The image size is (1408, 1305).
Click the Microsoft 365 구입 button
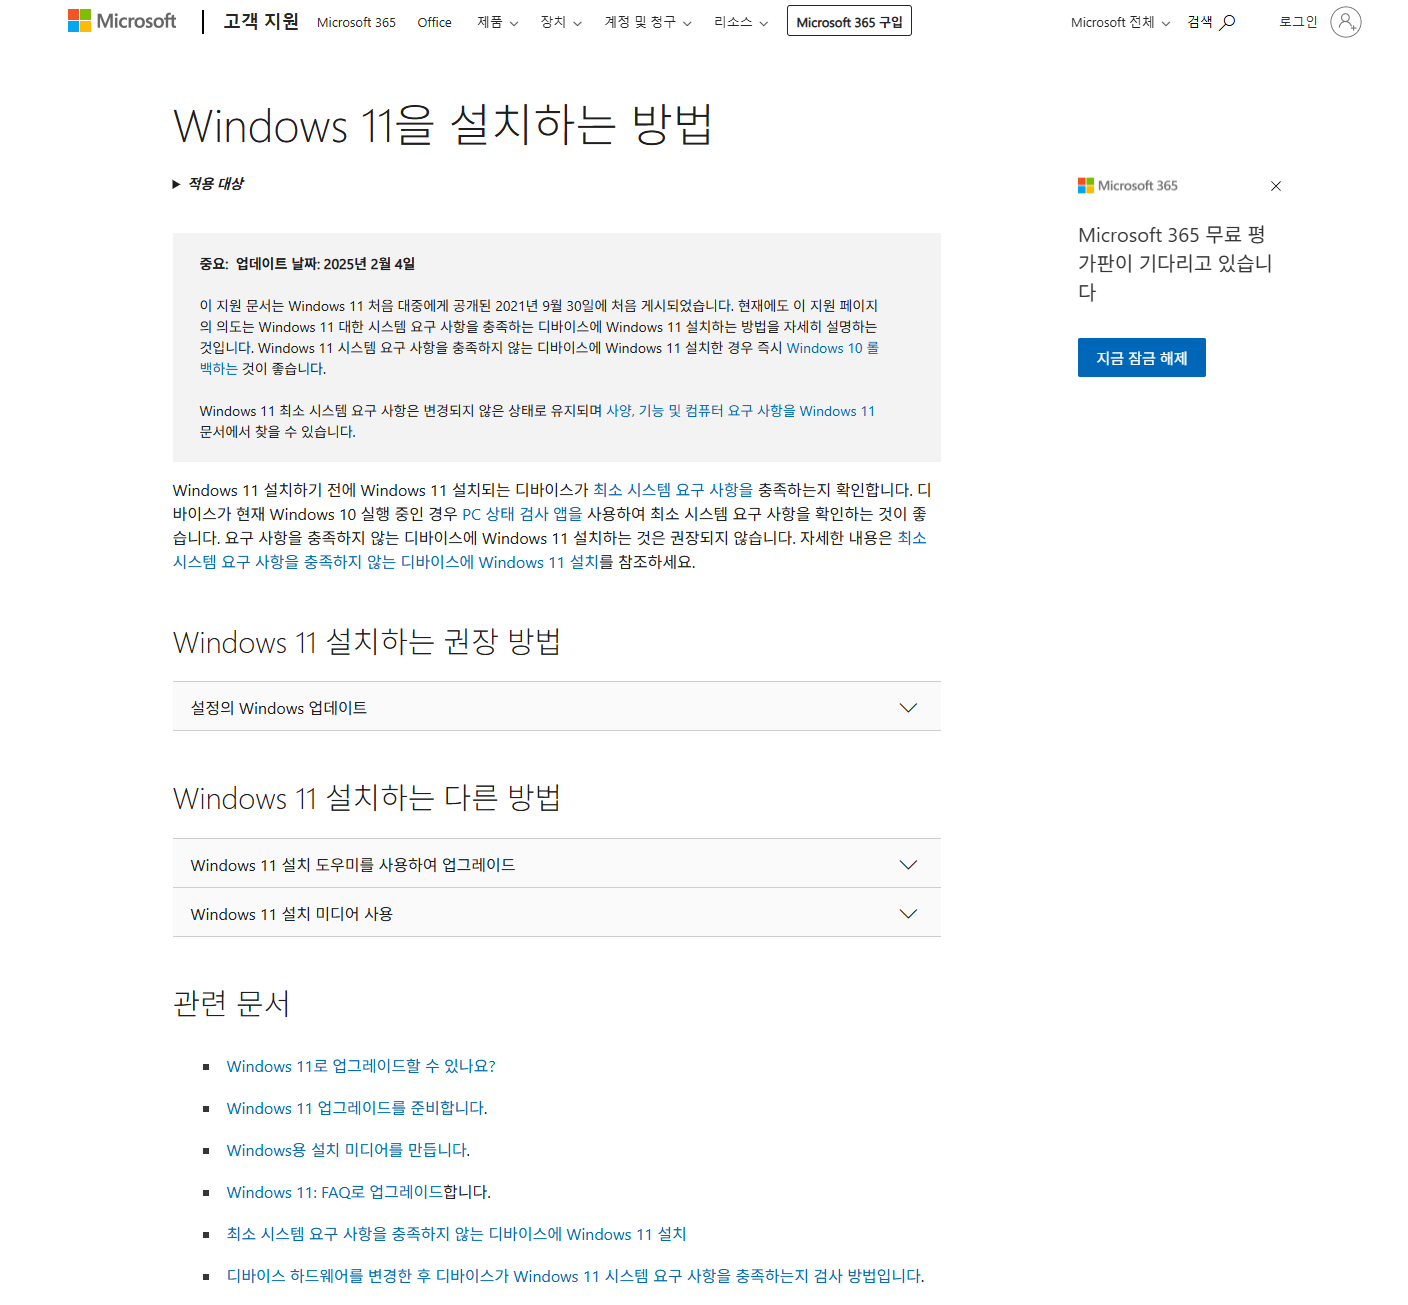pos(849,21)
